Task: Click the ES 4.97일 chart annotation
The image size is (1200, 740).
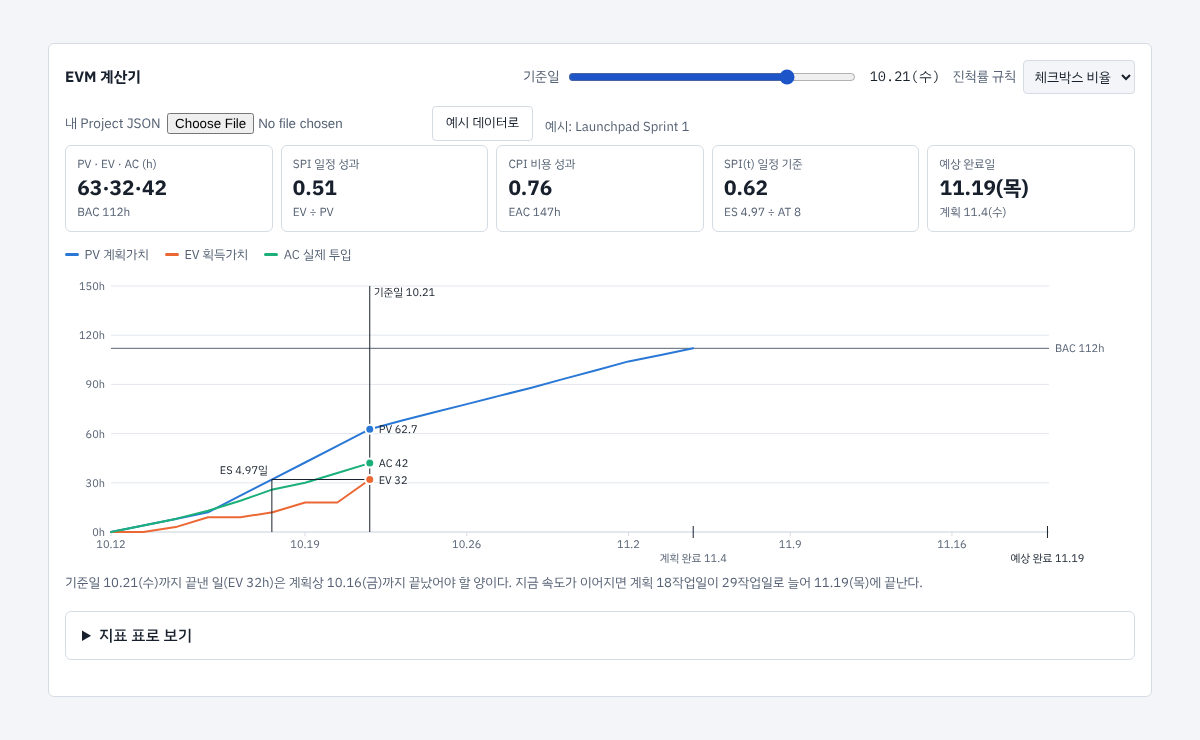Action: pos(244,470)
